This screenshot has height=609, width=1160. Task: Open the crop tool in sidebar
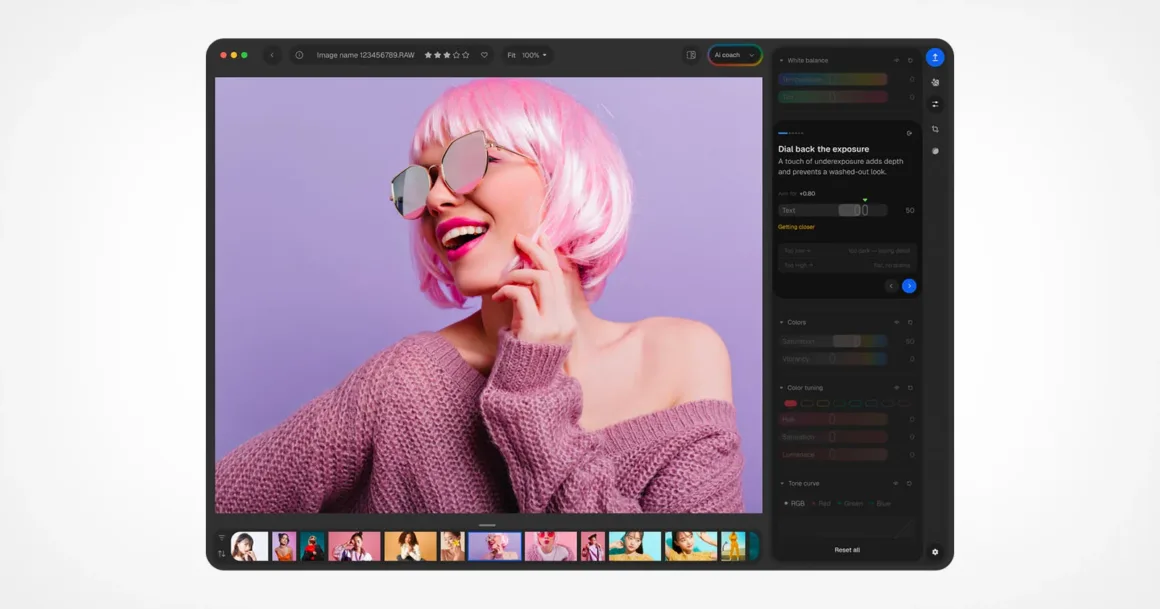[x=935, y=129]
